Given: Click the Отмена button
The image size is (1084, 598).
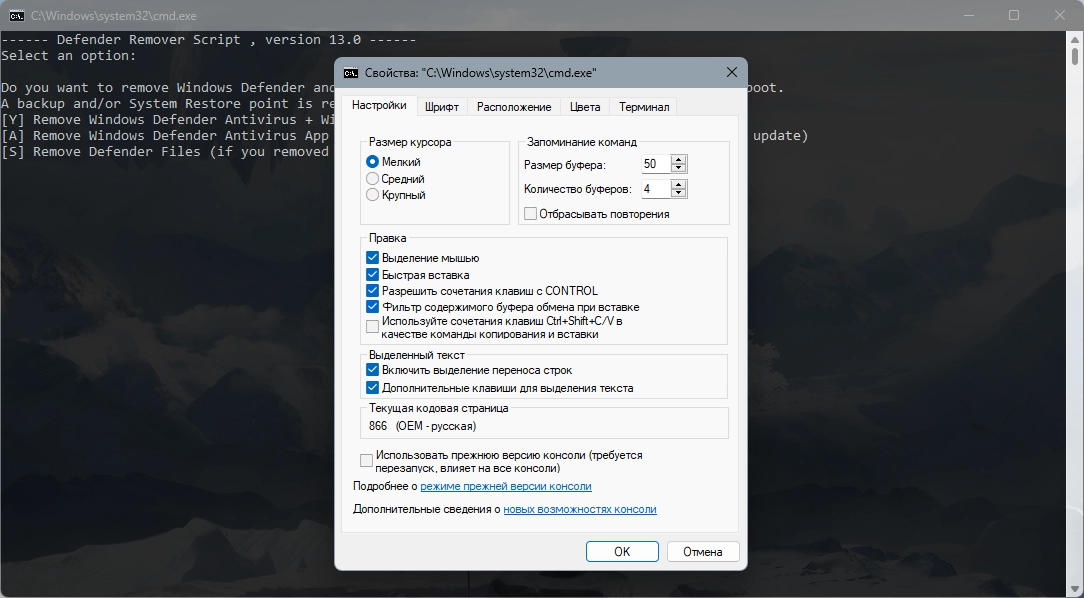Looking at the screenshot, I should [703, 552].
